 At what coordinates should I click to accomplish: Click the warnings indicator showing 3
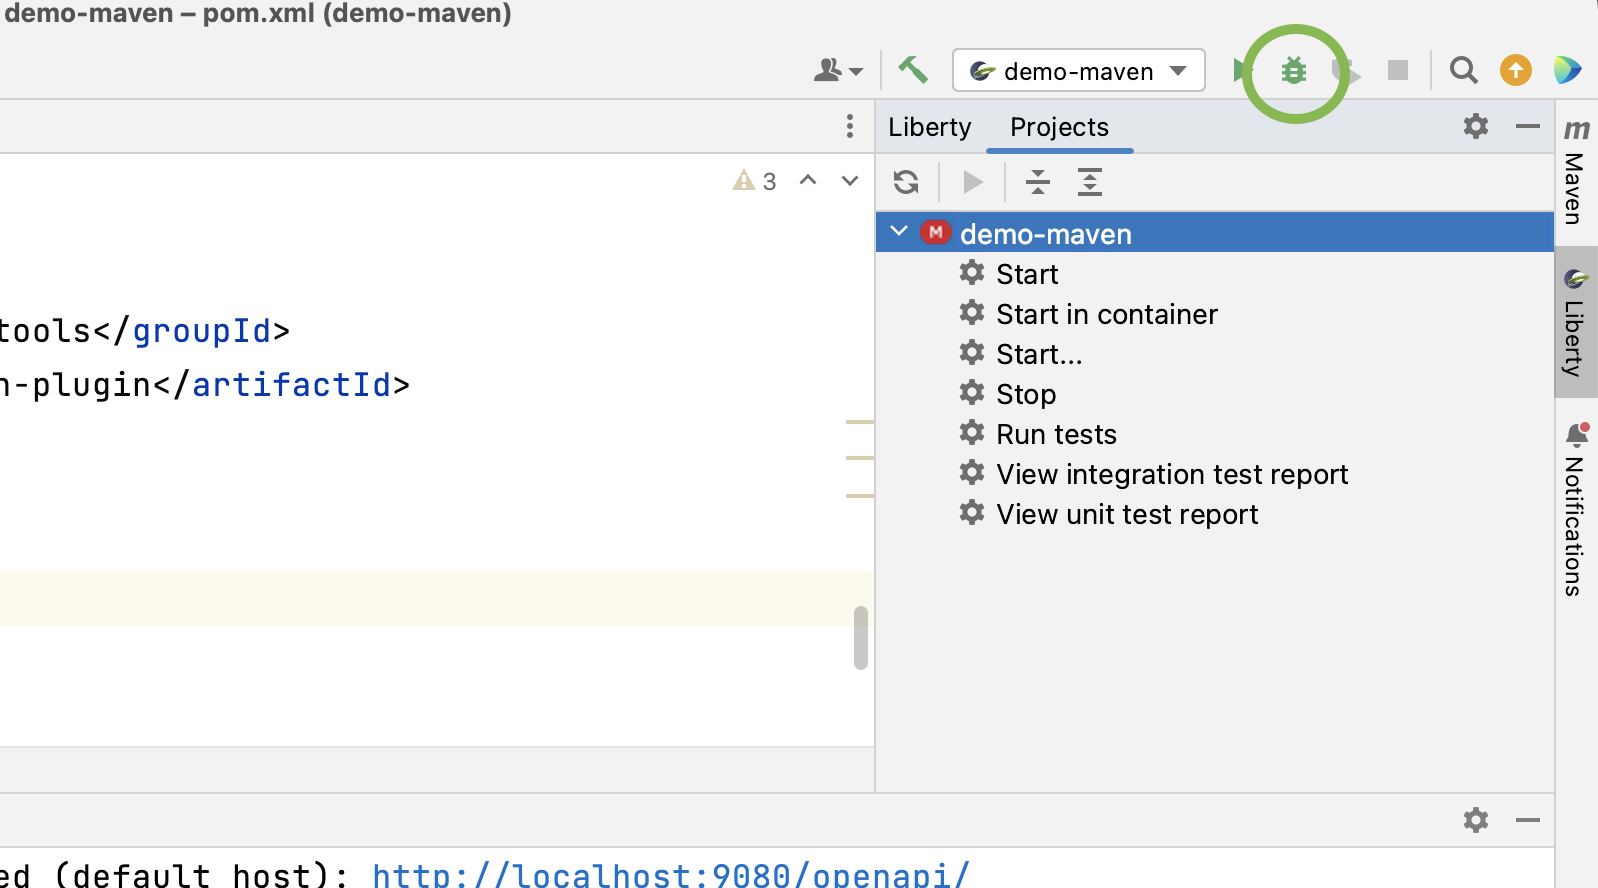coord(755,181)
